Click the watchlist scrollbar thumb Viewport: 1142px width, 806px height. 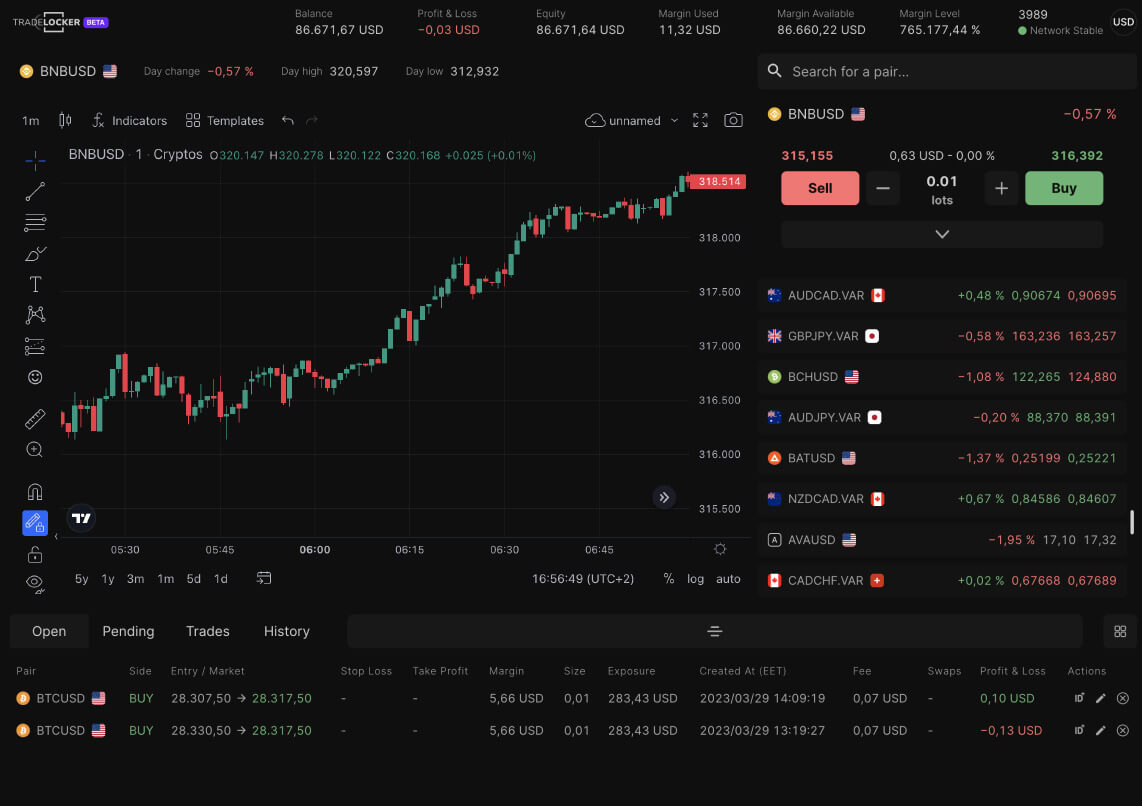click(1132, 522)
